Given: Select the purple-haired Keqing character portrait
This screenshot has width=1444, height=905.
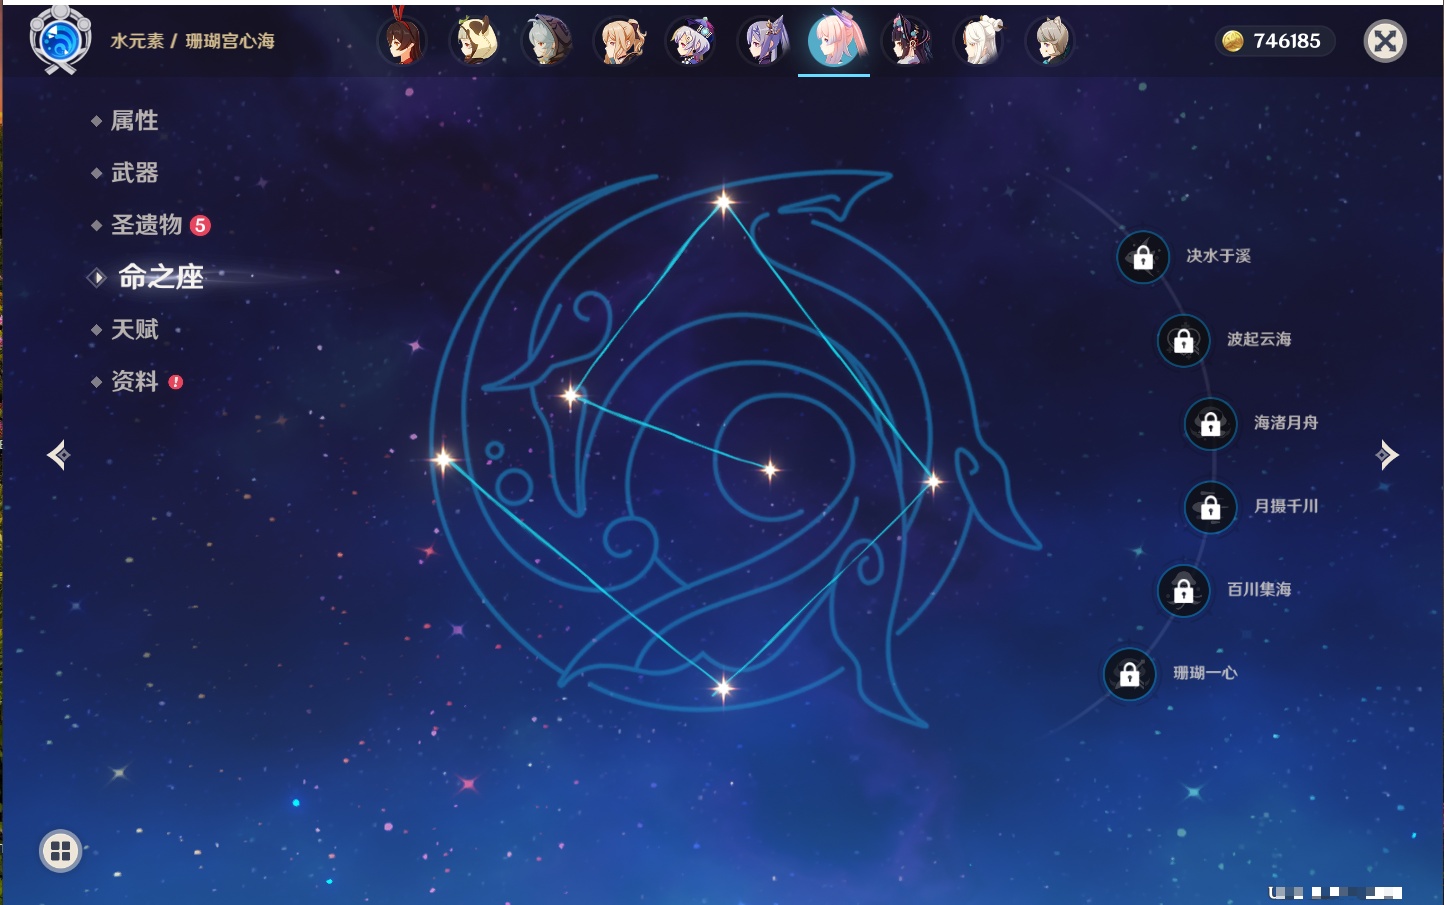Looking at the screenshot, I should [763, 41].
